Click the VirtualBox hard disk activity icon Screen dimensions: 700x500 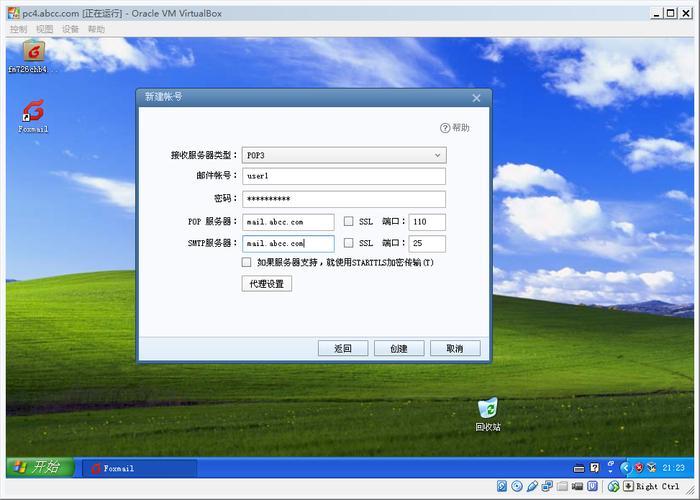pos(502,486)
